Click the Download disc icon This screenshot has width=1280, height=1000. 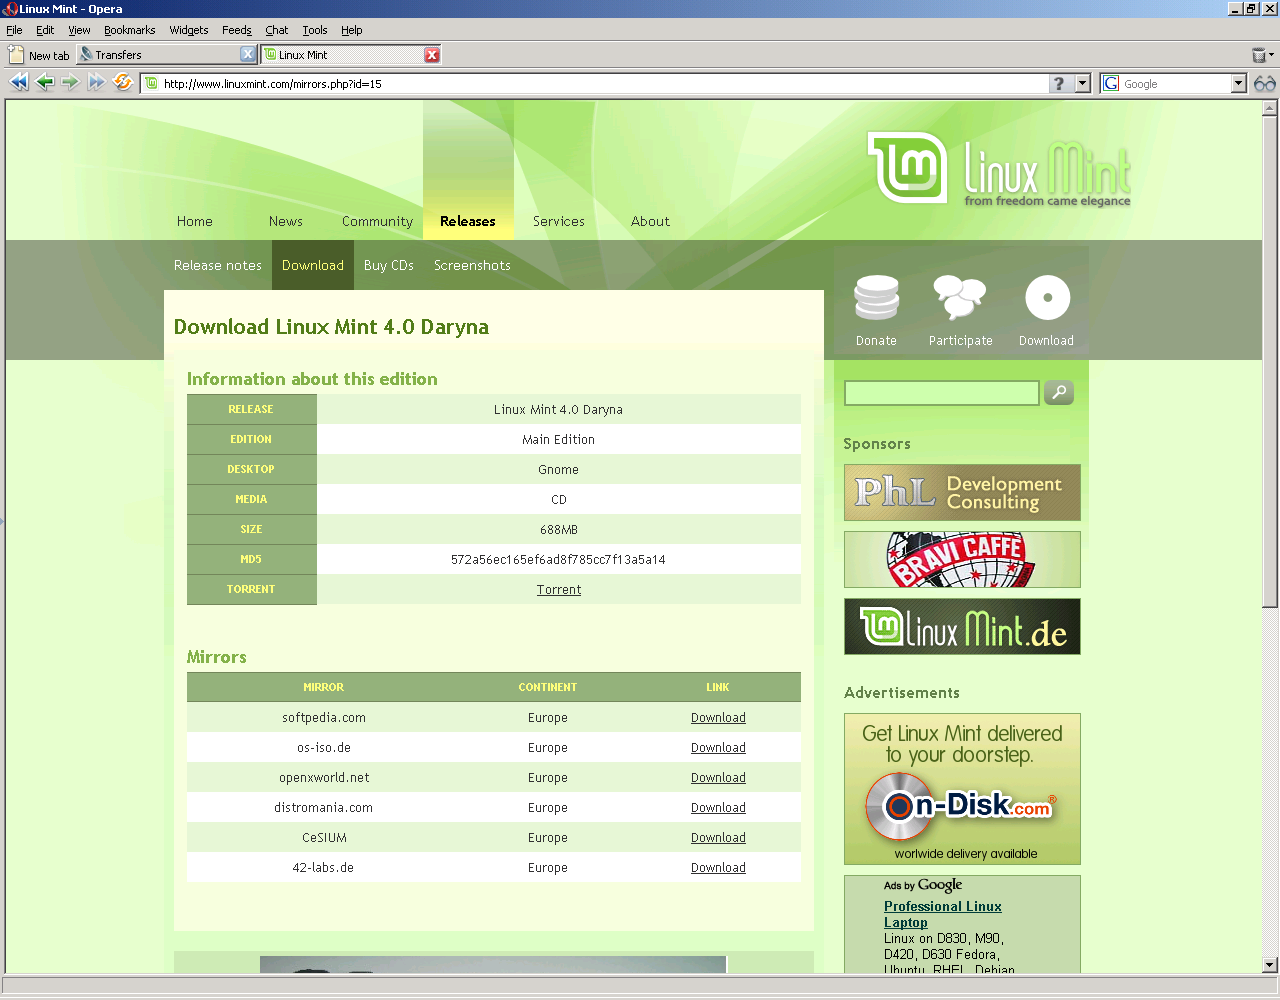1047,297
